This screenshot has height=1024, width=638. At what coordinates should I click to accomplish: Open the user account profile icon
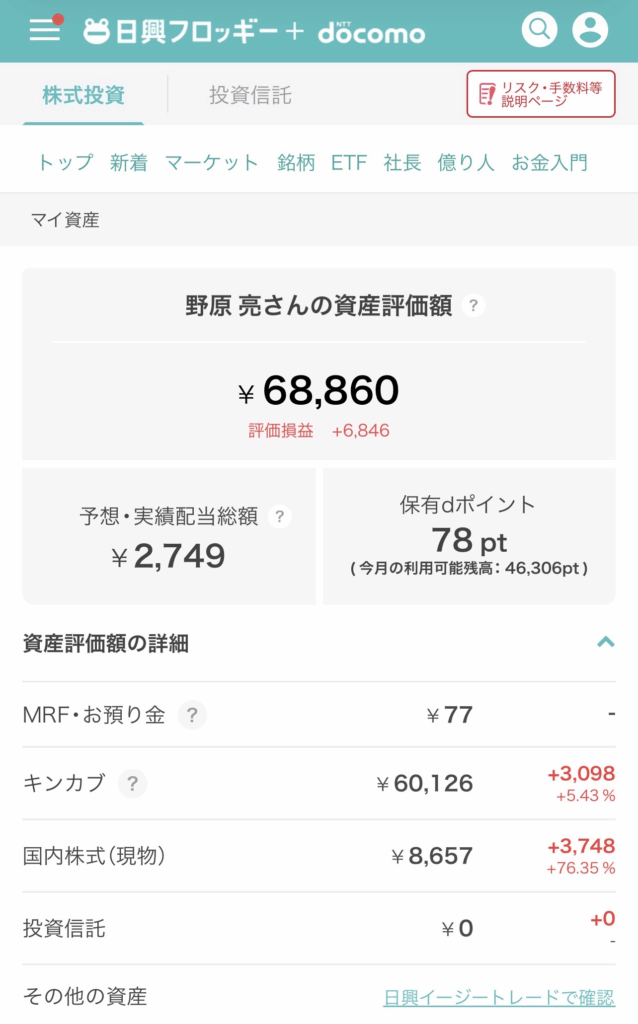pos(590,30)
